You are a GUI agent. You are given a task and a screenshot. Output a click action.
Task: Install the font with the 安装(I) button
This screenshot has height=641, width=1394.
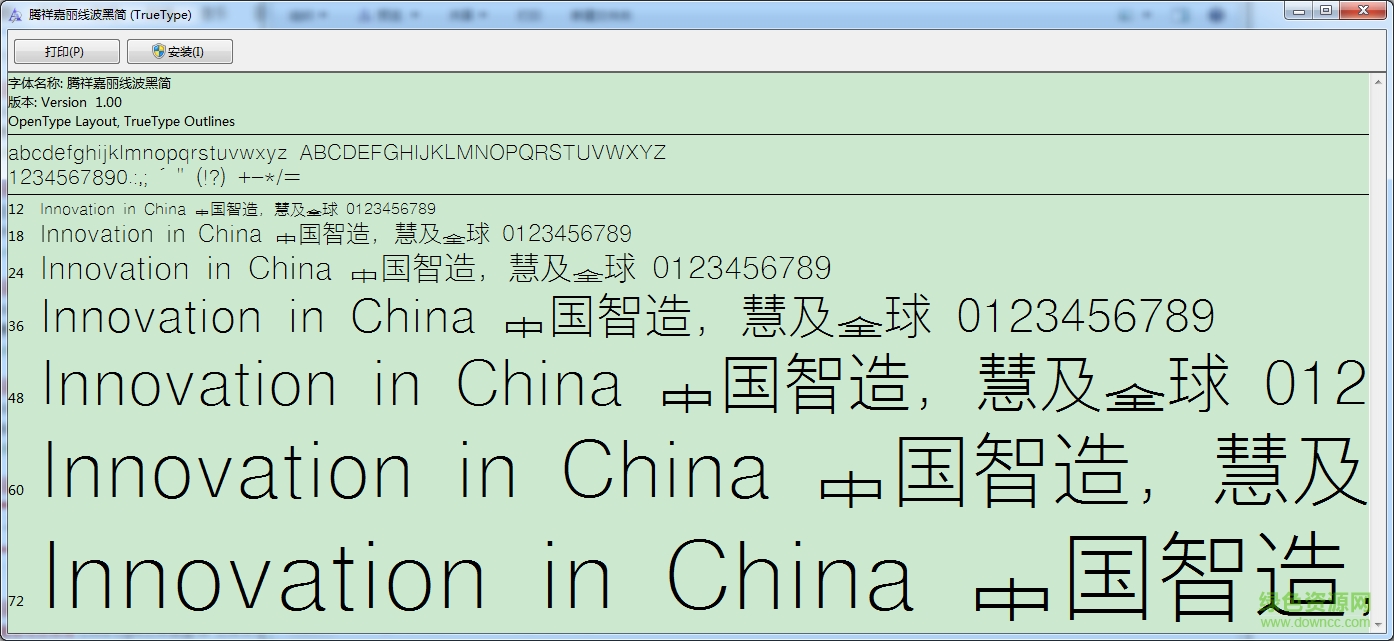coord(180,51)
